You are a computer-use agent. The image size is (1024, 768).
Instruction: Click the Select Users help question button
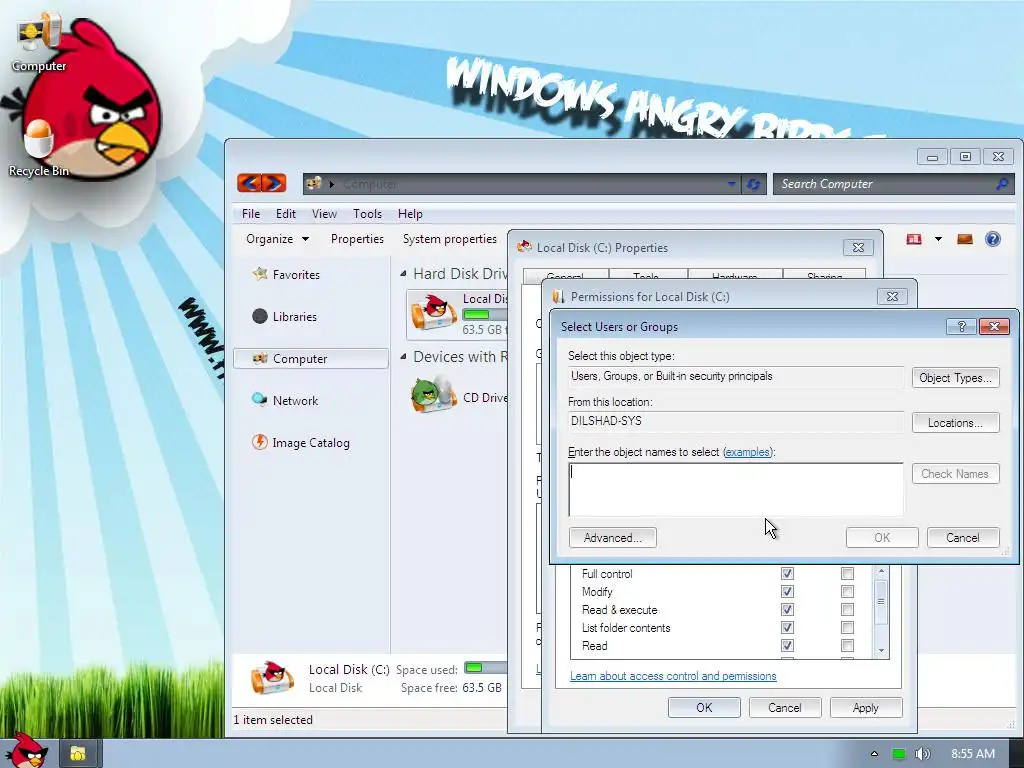point(961,326)
